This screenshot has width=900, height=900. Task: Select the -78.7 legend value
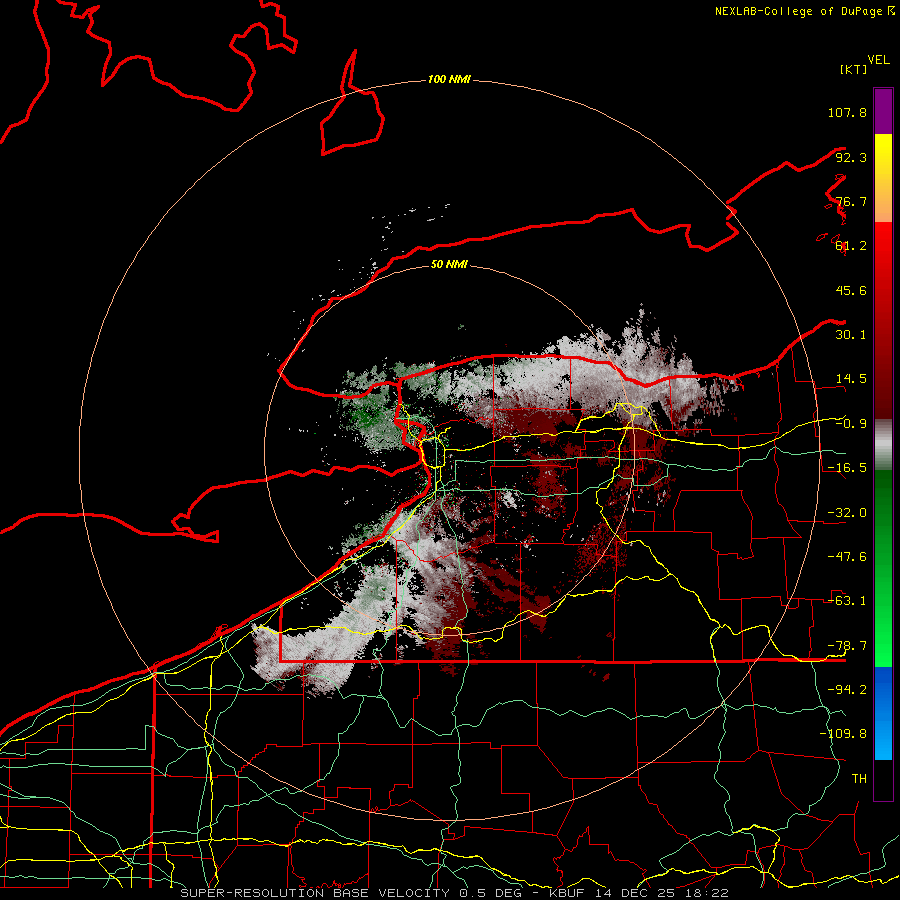(x=847, y=646)
